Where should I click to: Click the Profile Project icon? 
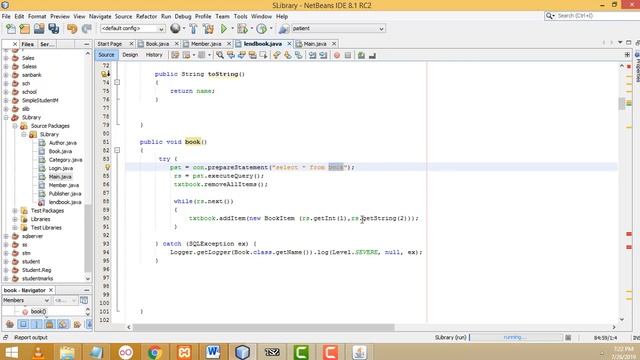tap(261, 29)
